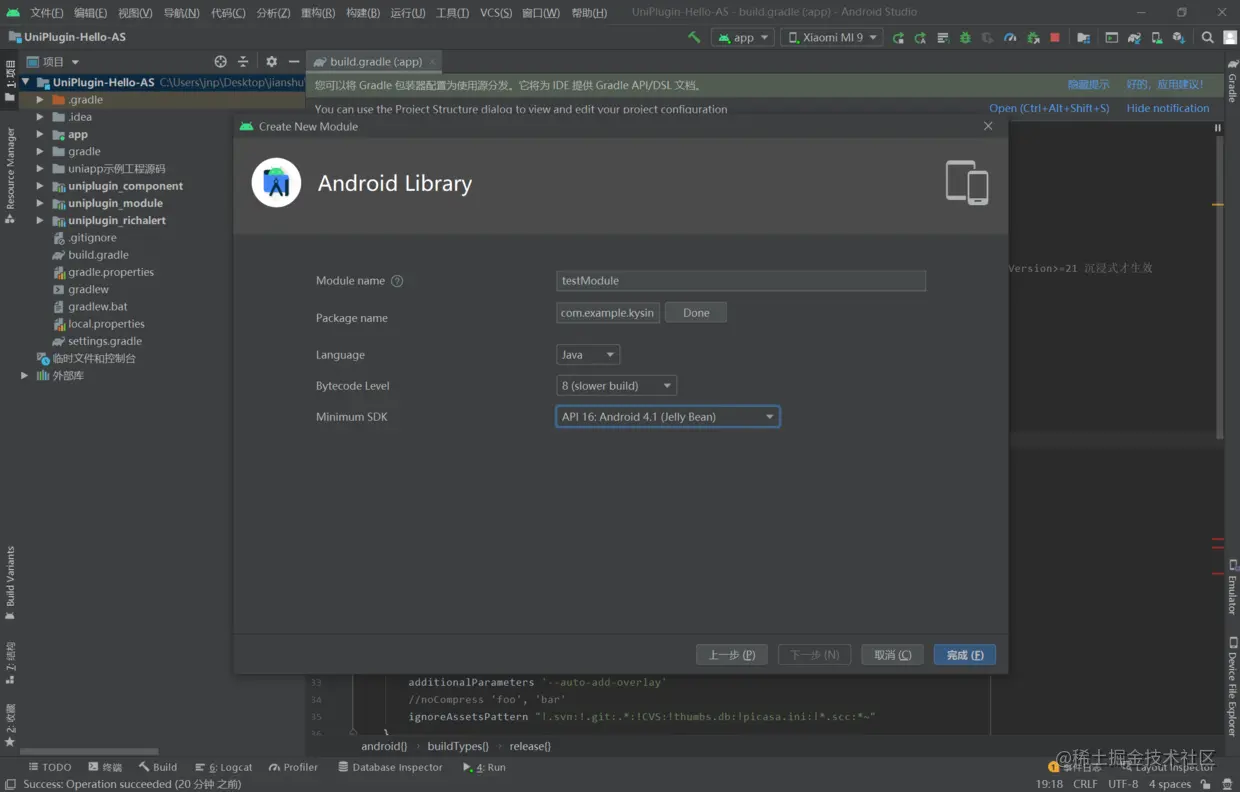Open the Profiler tool window tab
This screenshot has height=792, width=1240.
[293, 767]
